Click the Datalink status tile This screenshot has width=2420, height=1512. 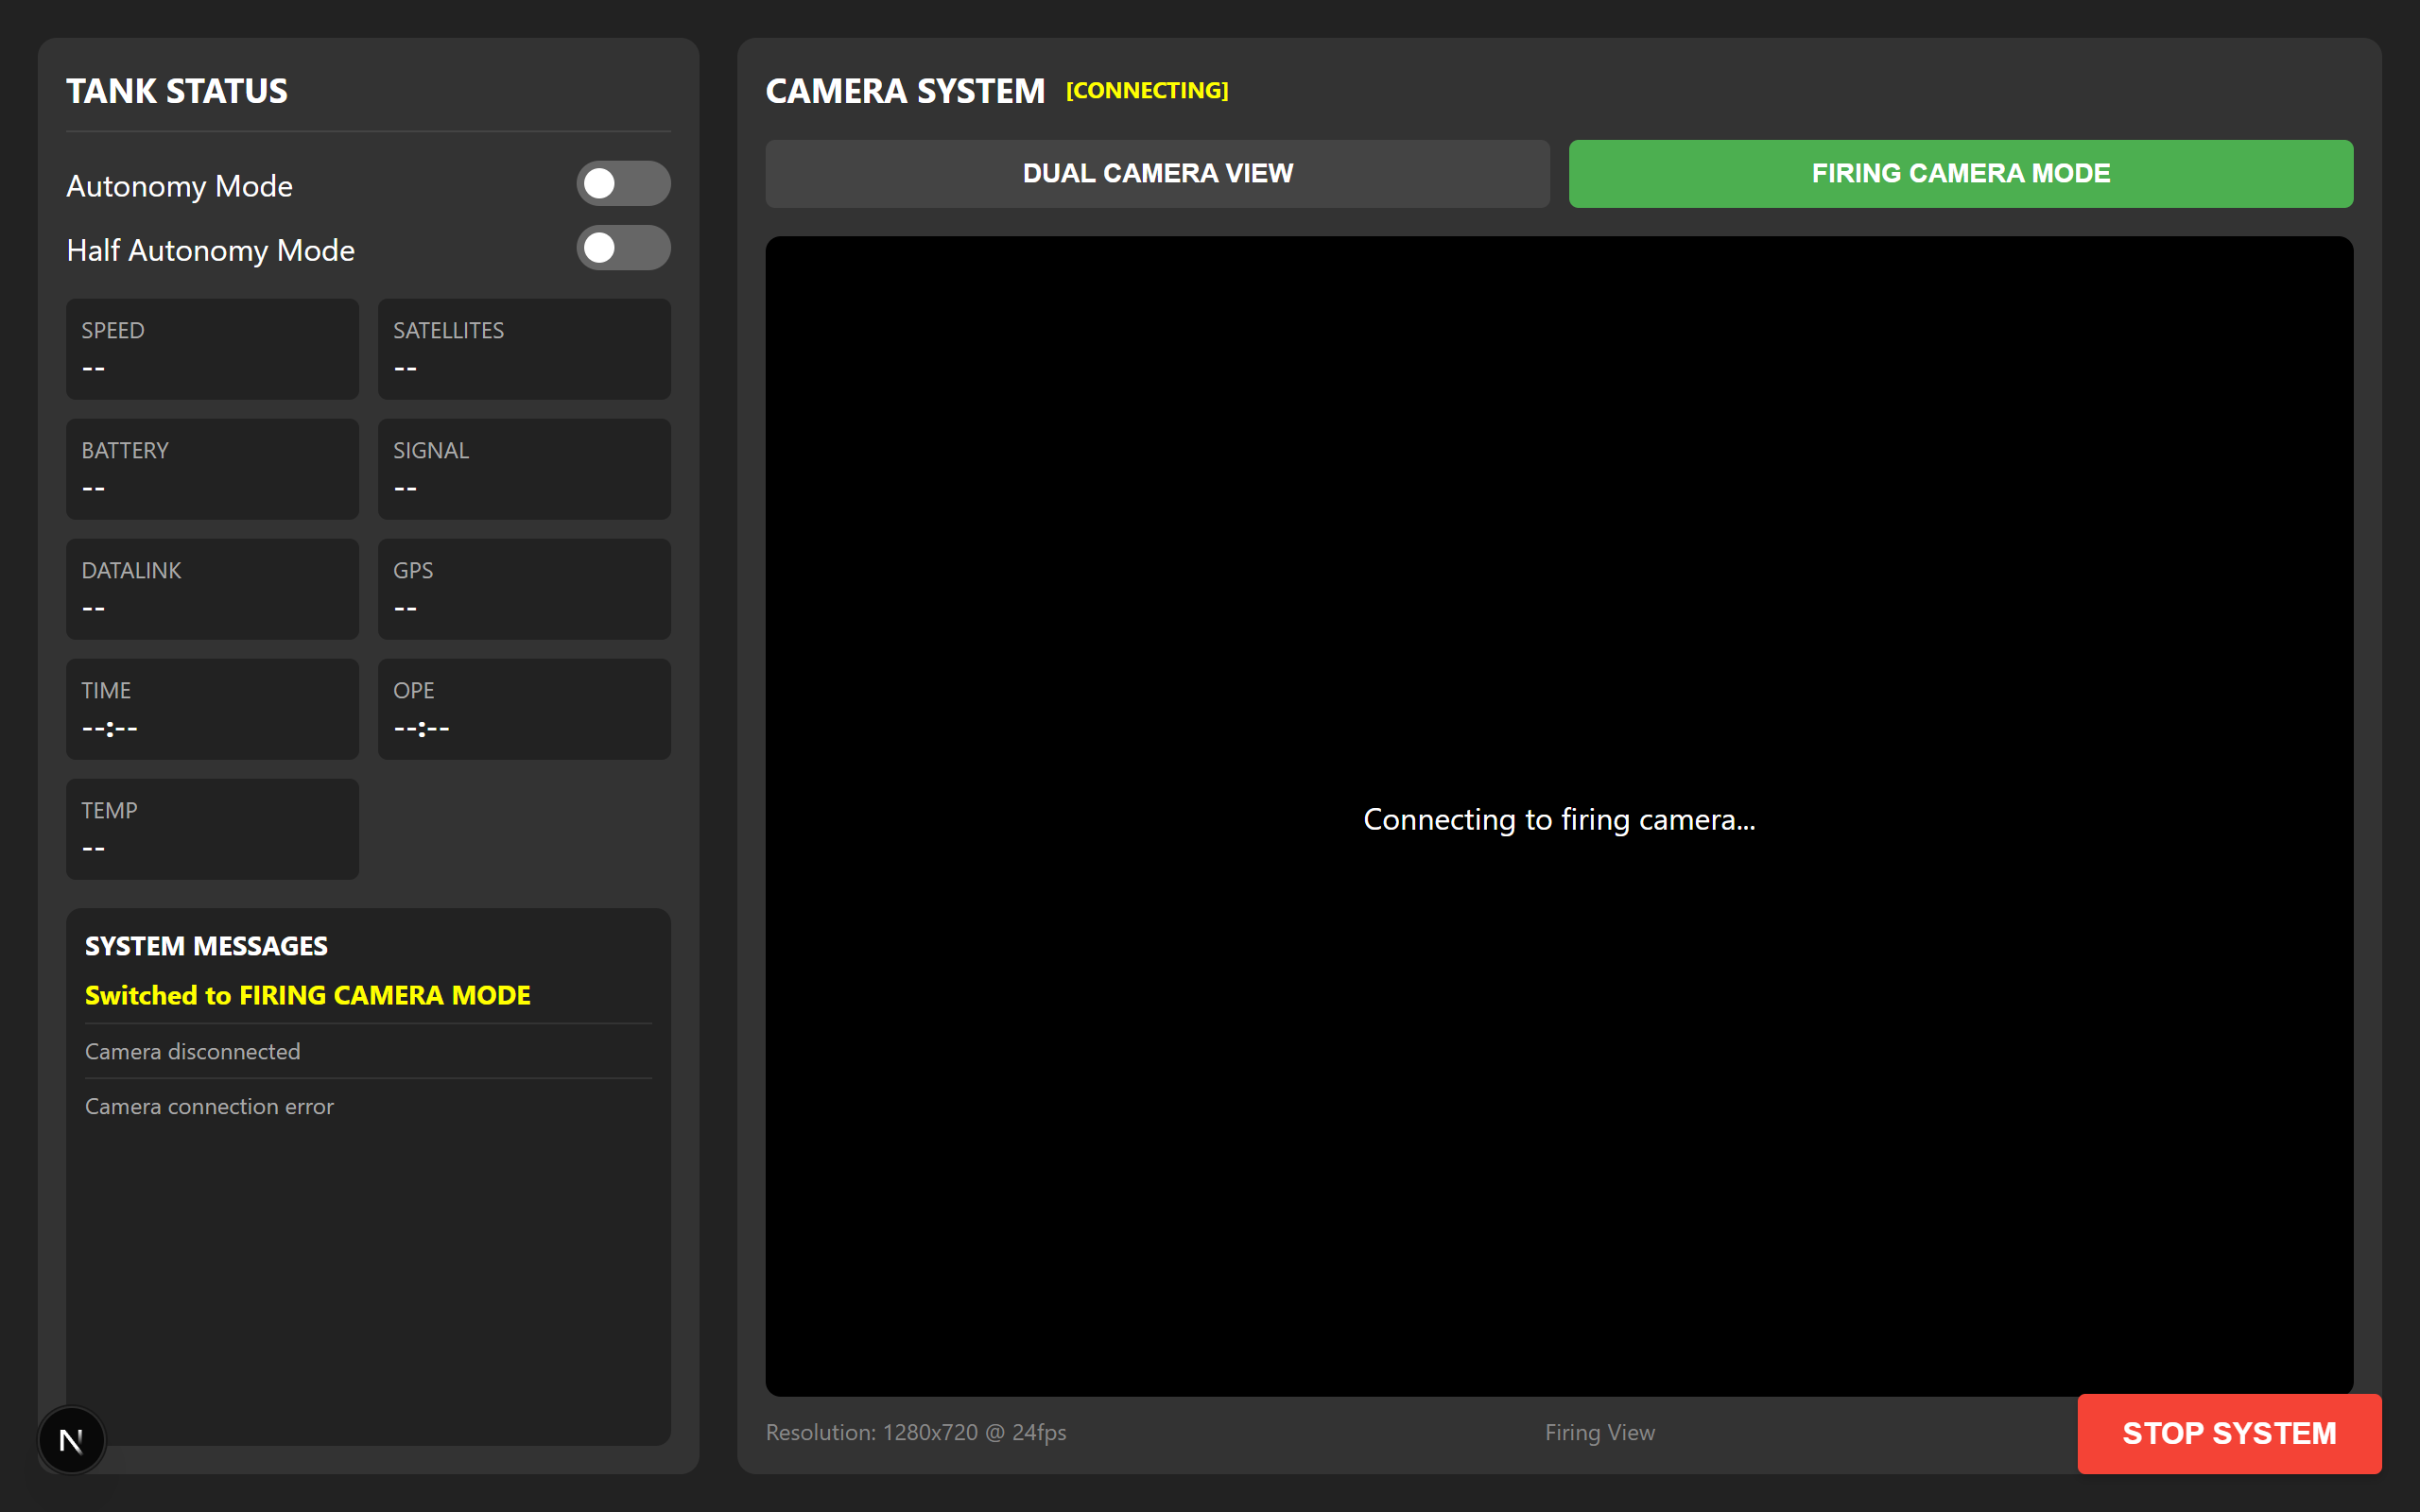tap(212, 589)
